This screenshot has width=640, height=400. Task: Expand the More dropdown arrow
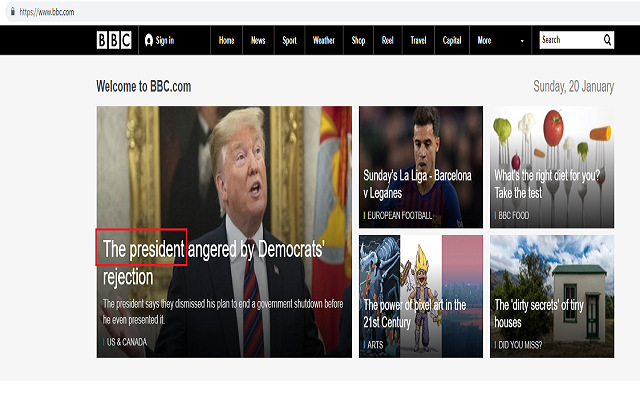(x=522, y=41)
